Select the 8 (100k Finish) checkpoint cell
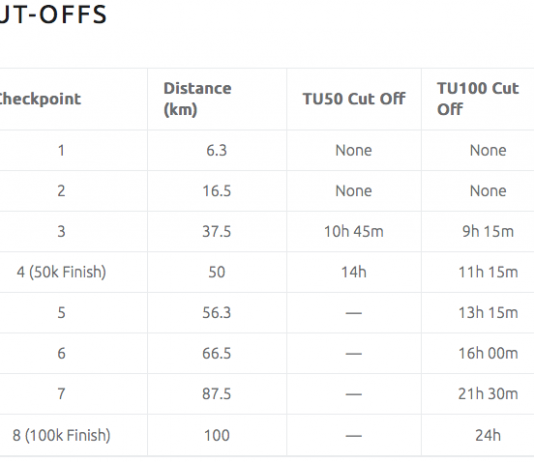This screenshot has width=534, height=462. [61, 435]
